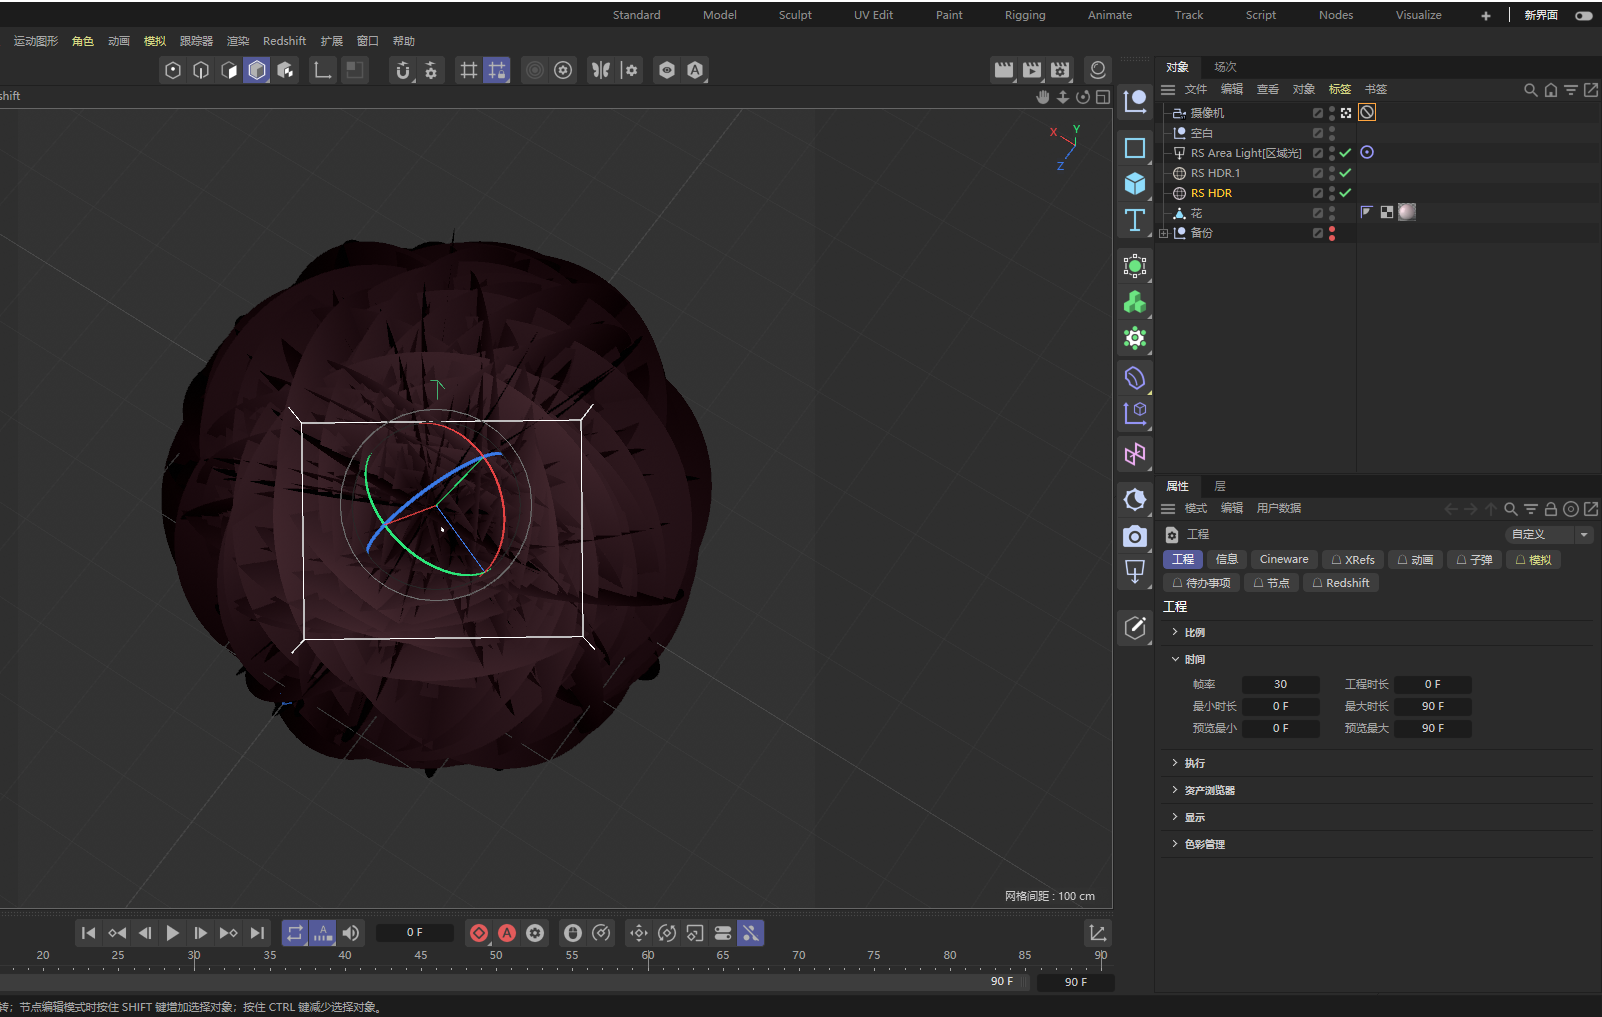Image resolution: width=1602 pixels, height=1017 pixels.
Task: Render to Picture Viewer
Action: click(1031, 70)
